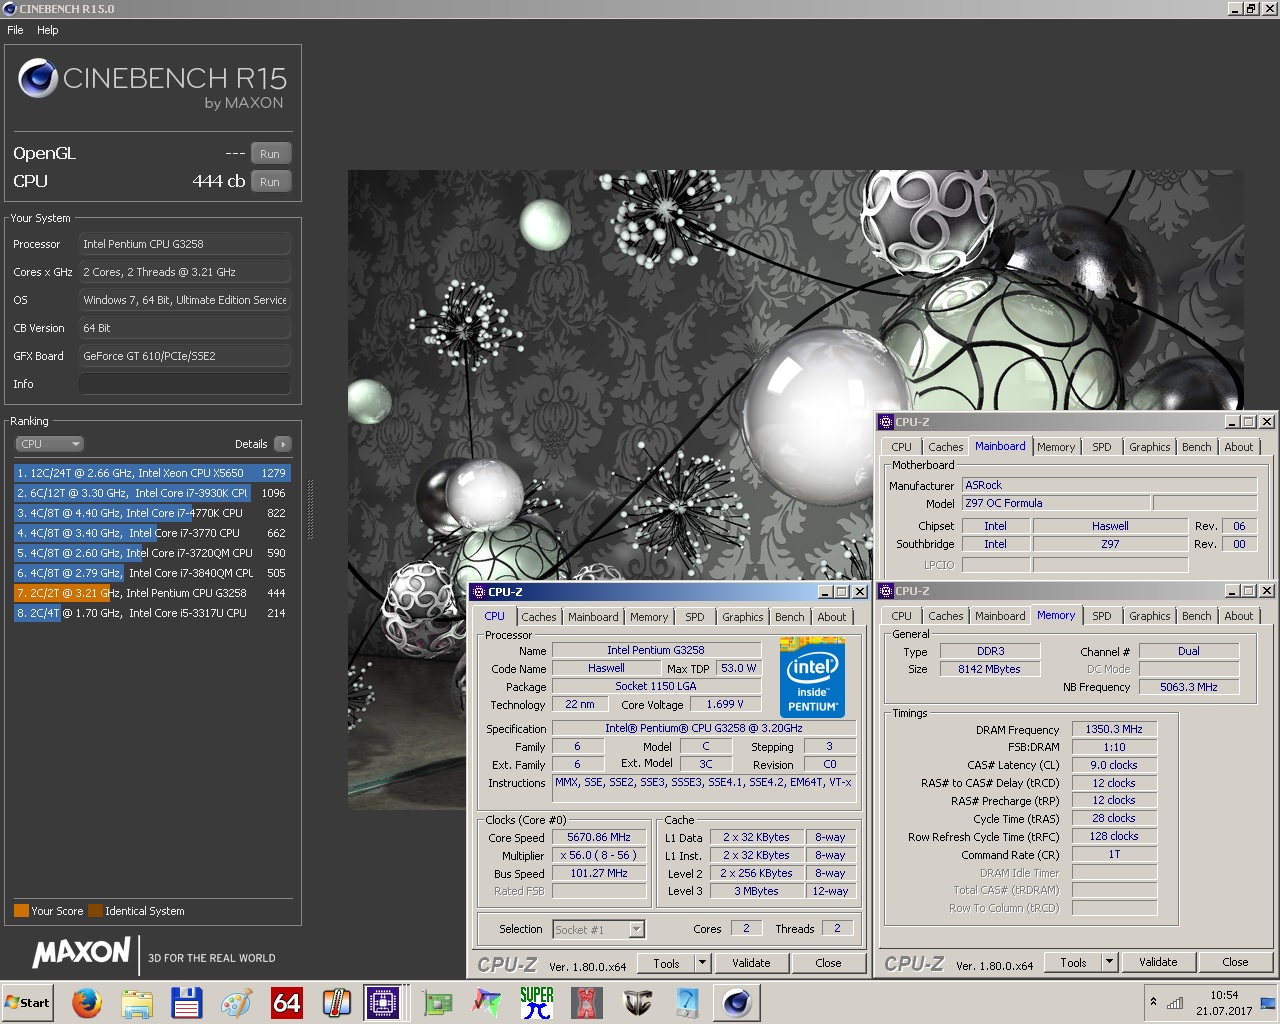
Task: Switch to Cinebench sphere icon in taskbar
Action: pos(737,1002)
